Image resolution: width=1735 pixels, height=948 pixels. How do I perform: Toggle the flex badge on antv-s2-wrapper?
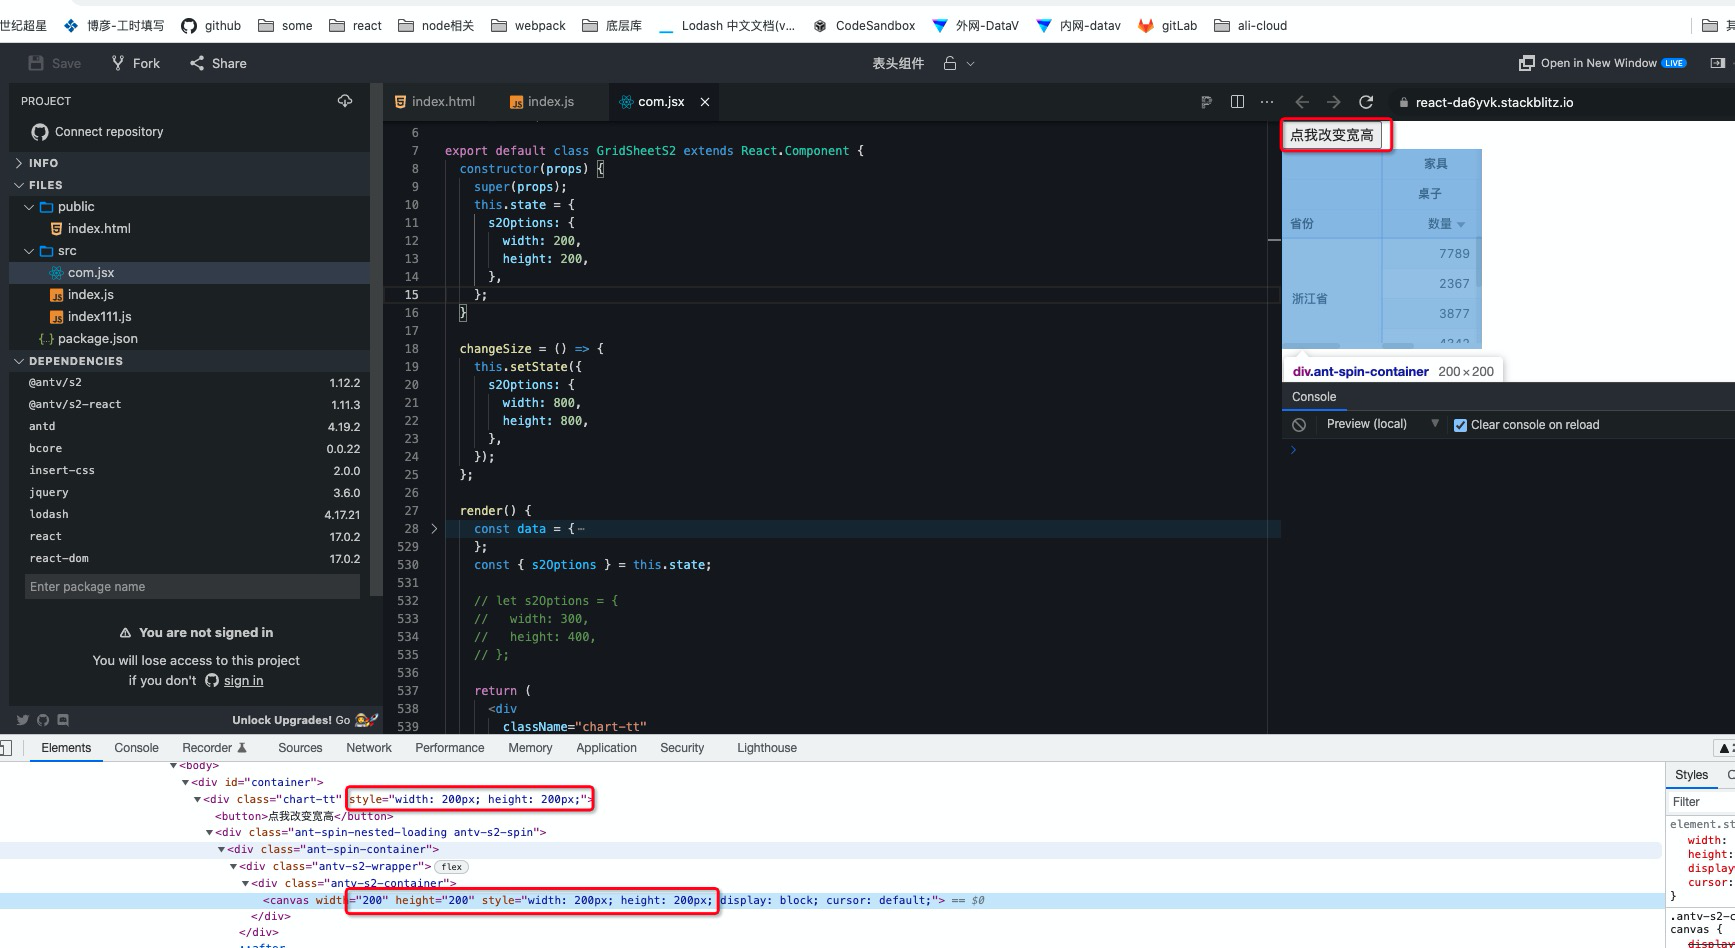(451, 866)
